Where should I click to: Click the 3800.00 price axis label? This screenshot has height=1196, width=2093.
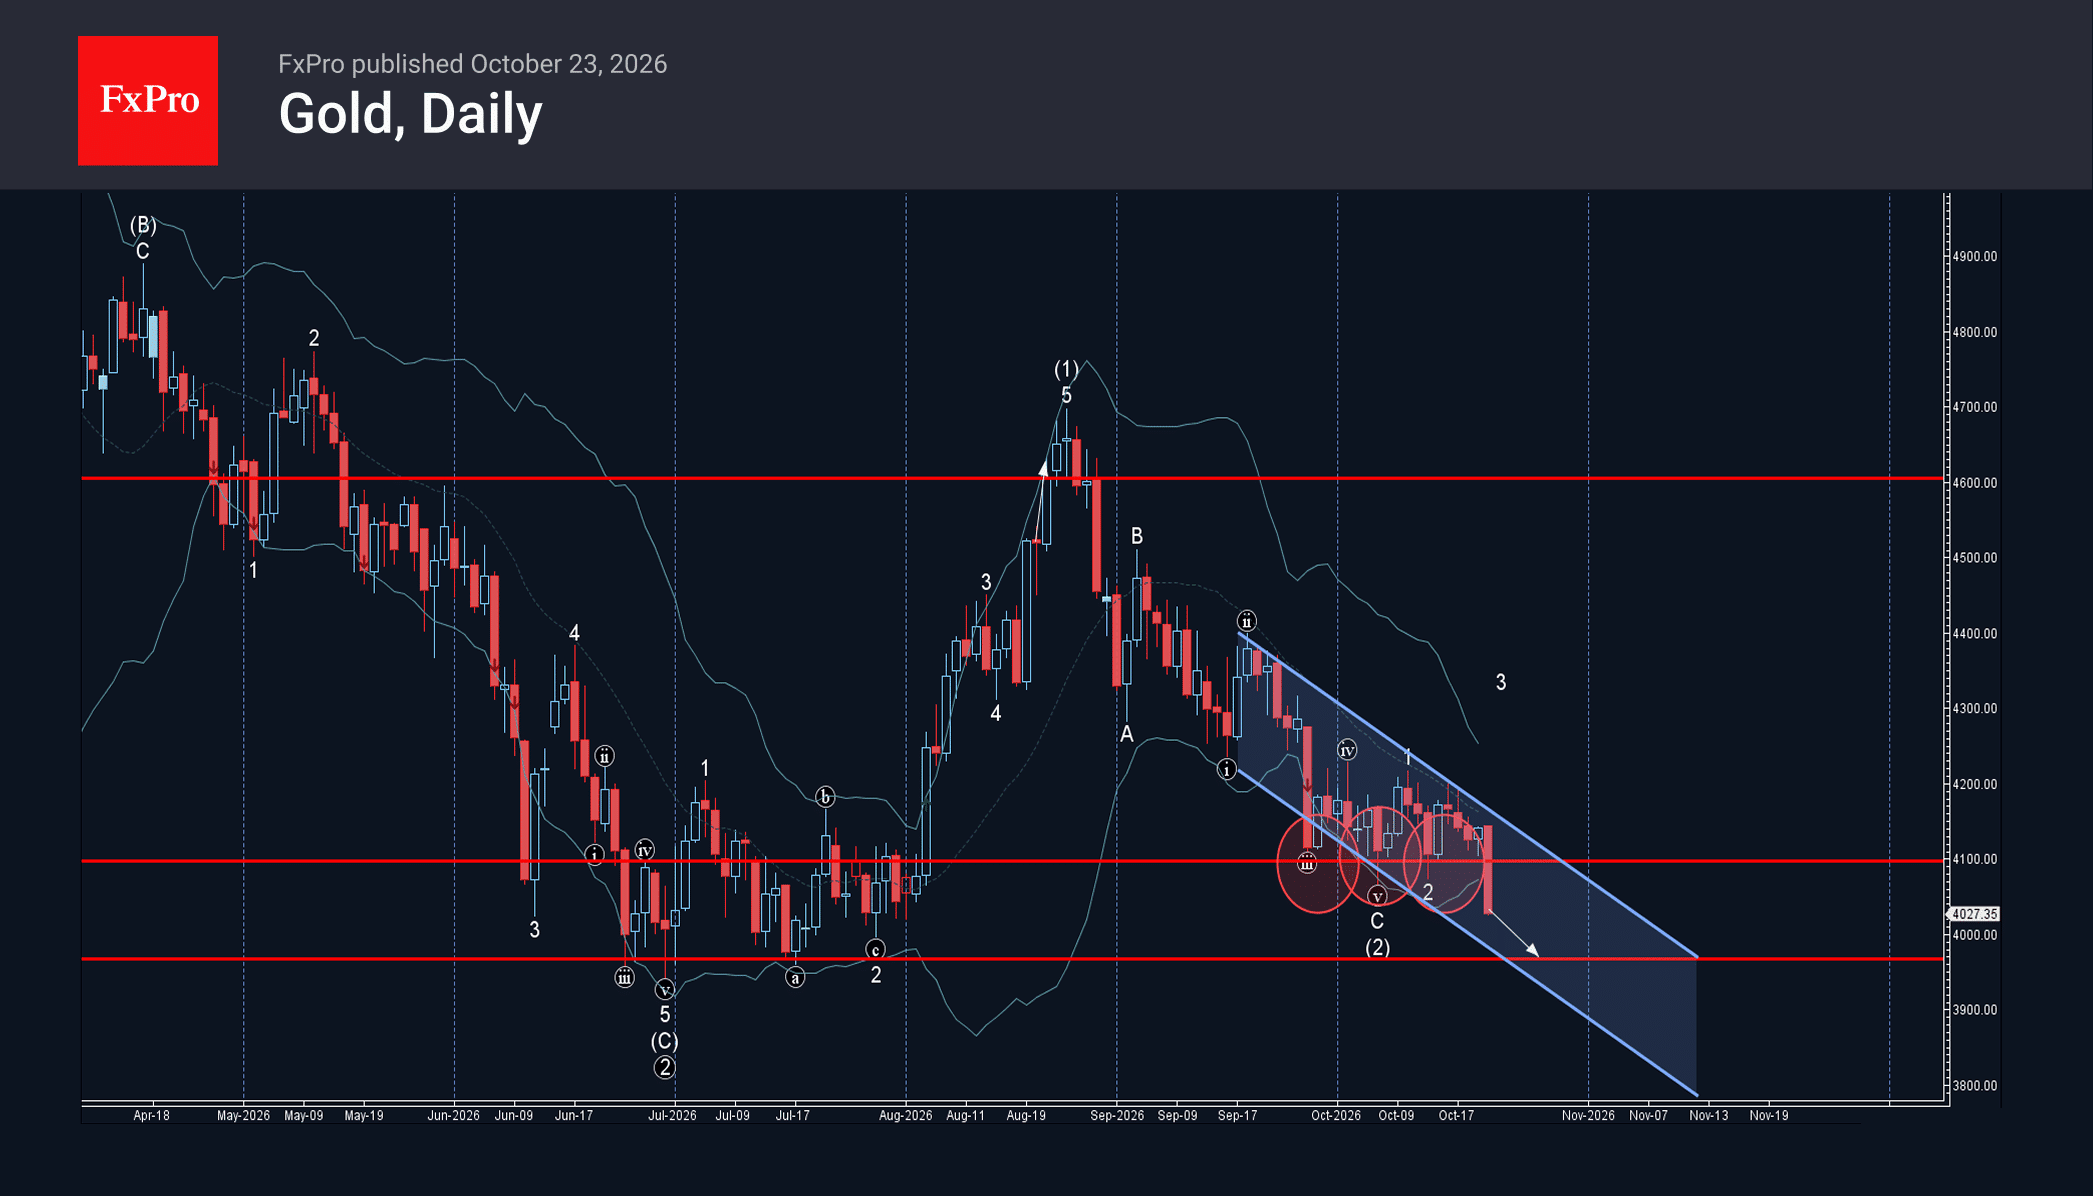[1975, 1085]
